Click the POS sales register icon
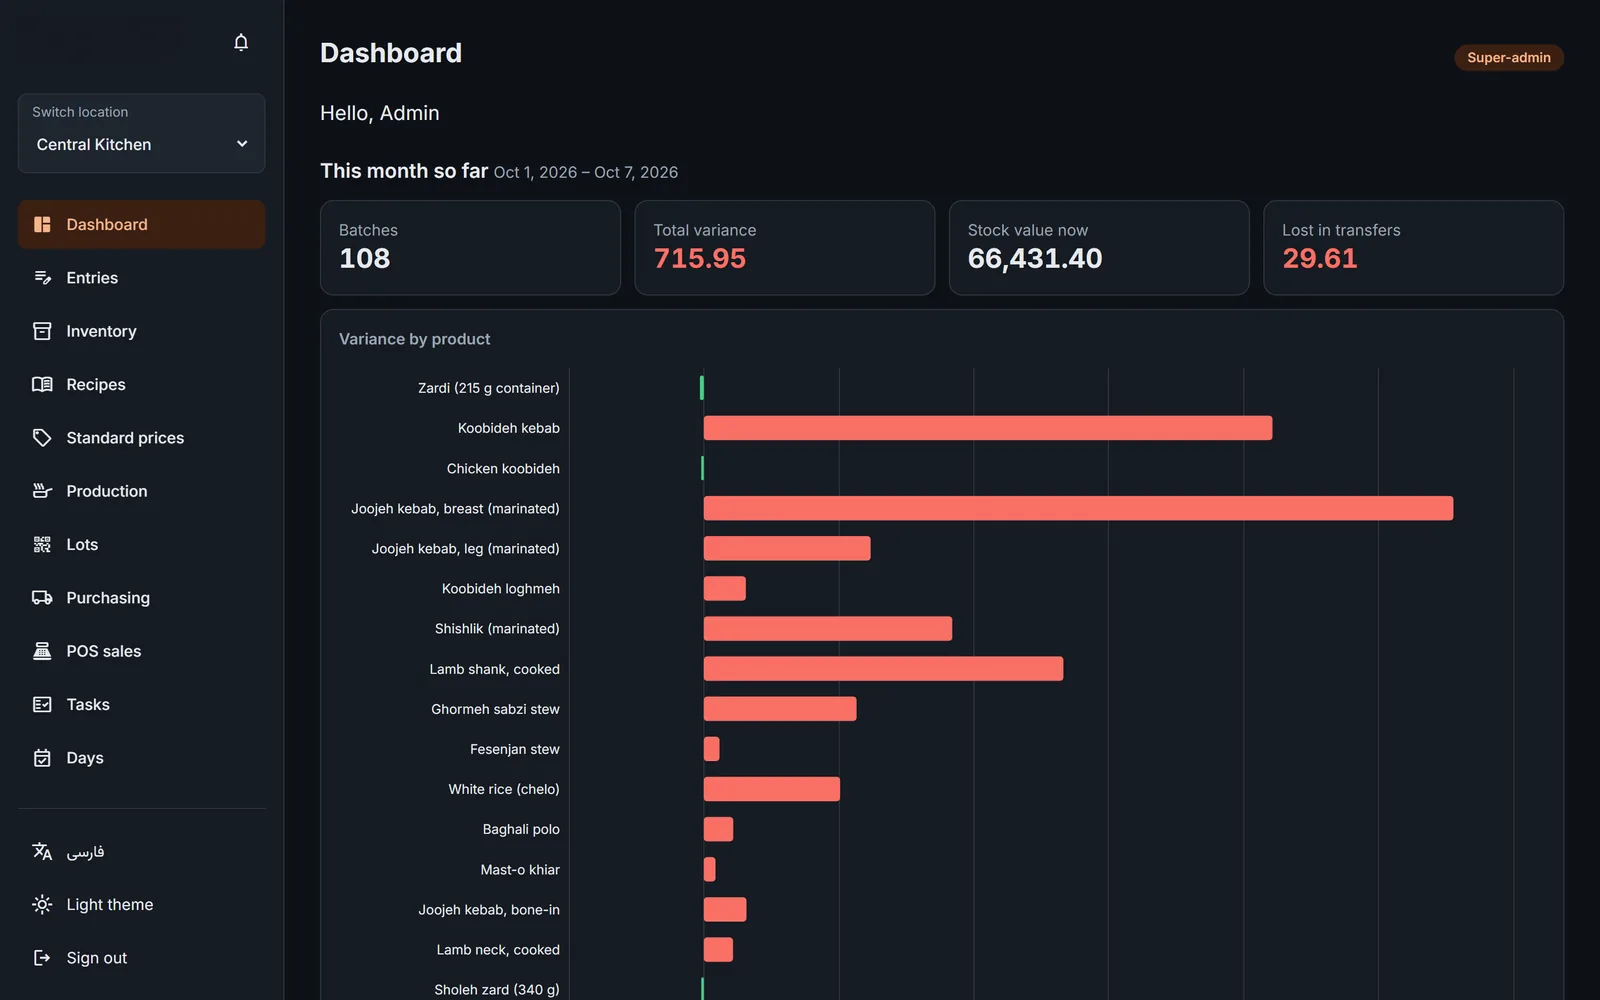Image resolution: width=1600 pixels, height=1000 pixels. [42, 651]
